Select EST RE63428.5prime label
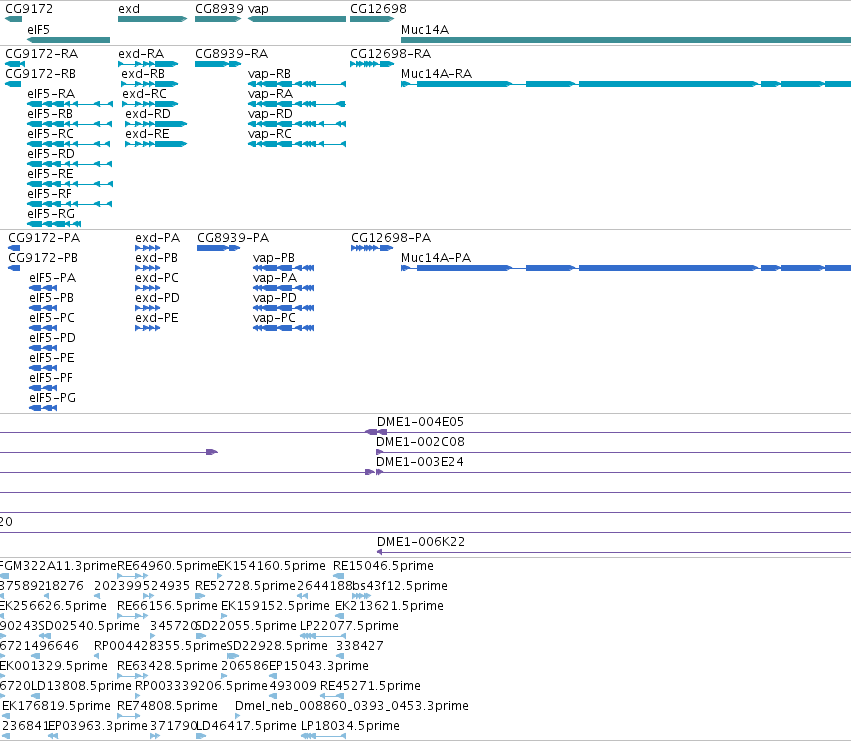The height and width of the screenshot is (741, 851). click(167, 667)
